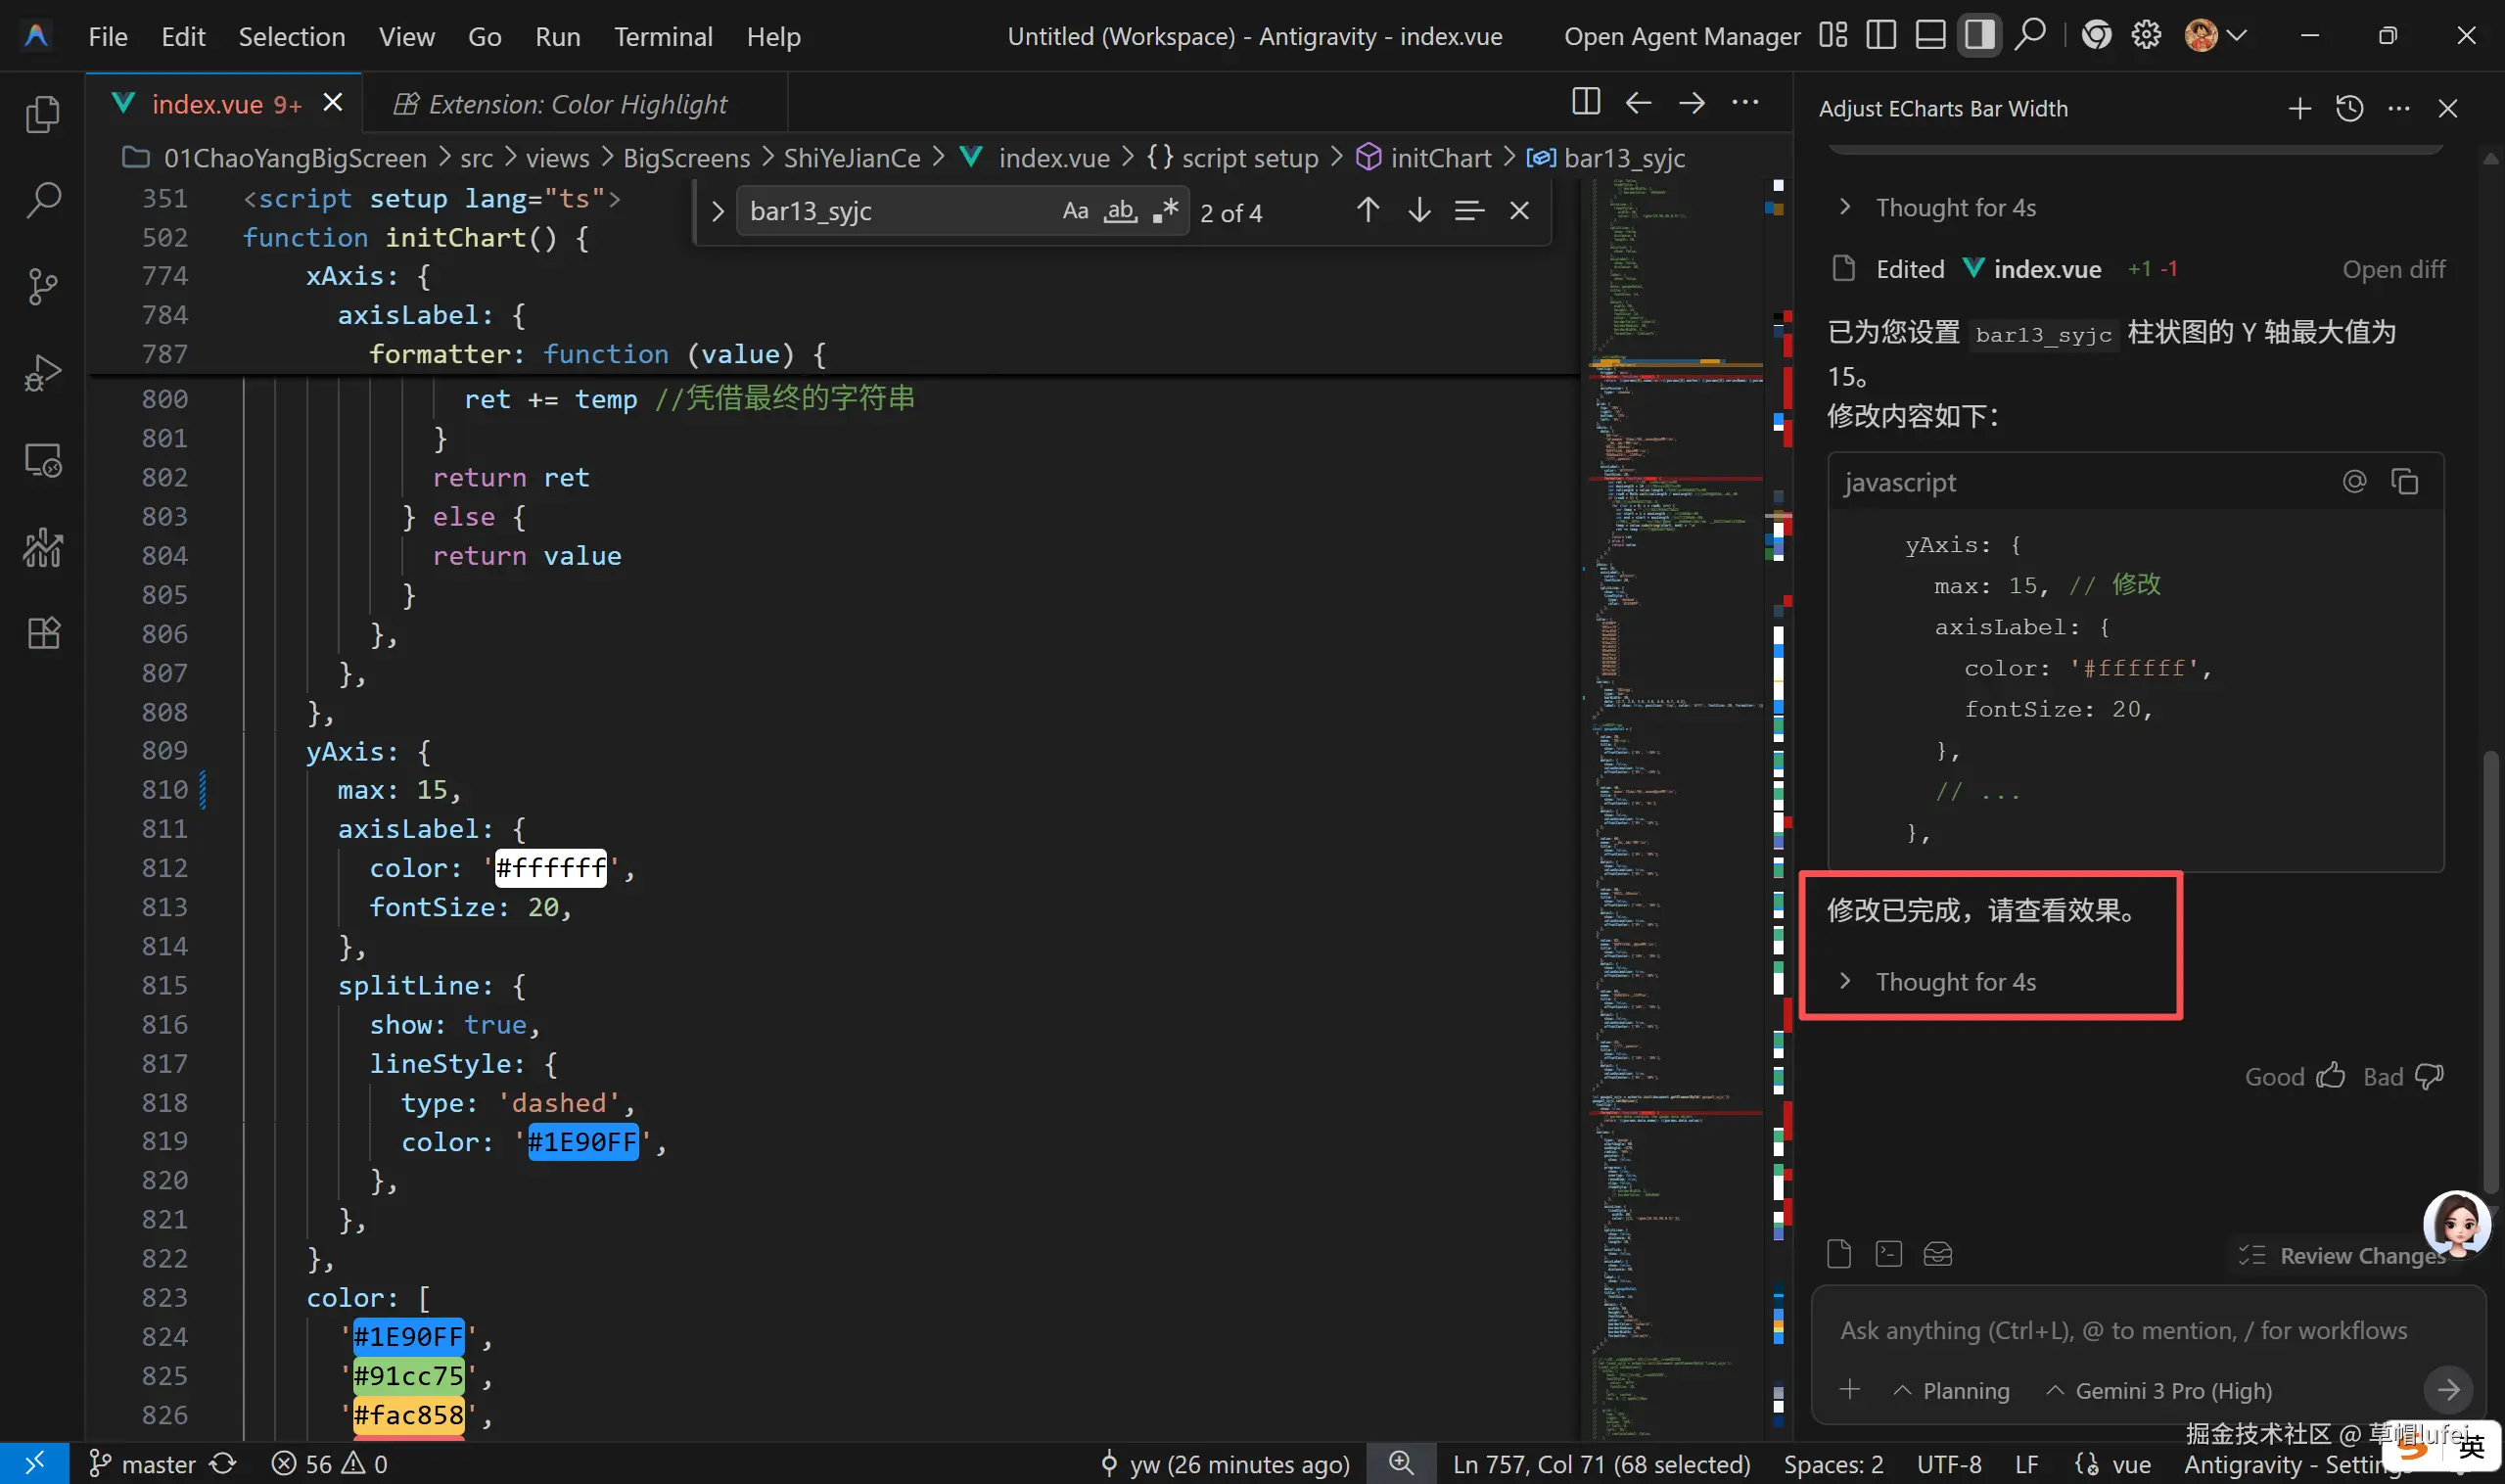
Task: Split the editor to the right
Action: click(x=1585, y=102)
